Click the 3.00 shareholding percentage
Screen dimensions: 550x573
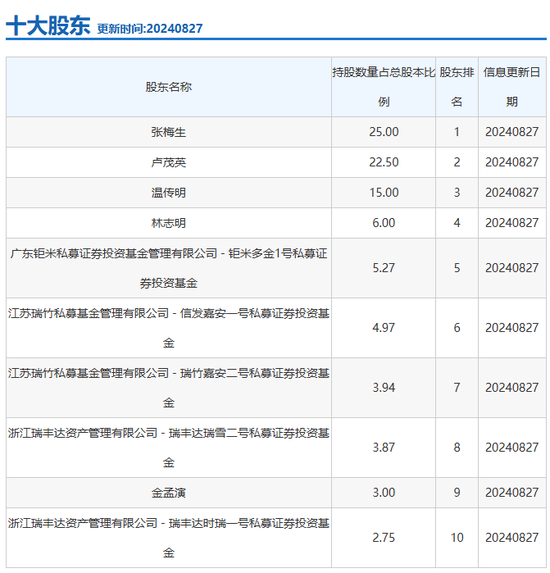[x=383, y=493]
